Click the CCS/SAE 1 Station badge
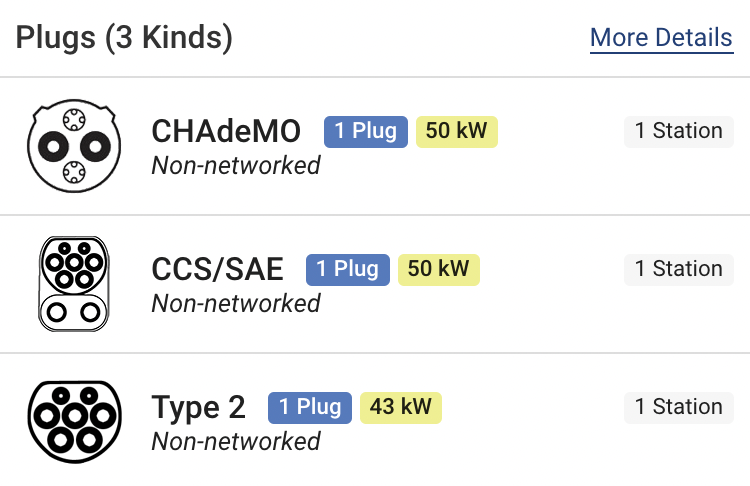The height and width of the screenshot is (486, 750). pyautogui.click(x=679, y=269)
